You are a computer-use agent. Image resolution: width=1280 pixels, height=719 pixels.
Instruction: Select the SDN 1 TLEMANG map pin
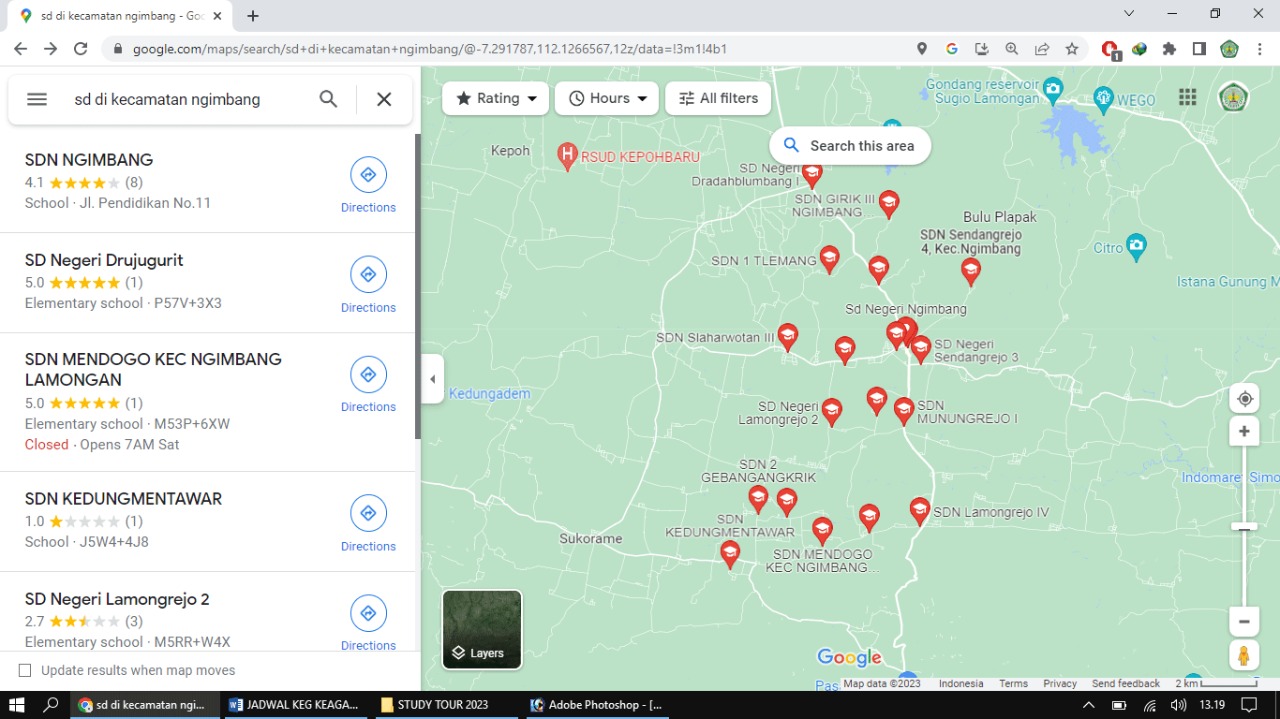(x=829, y=260)
